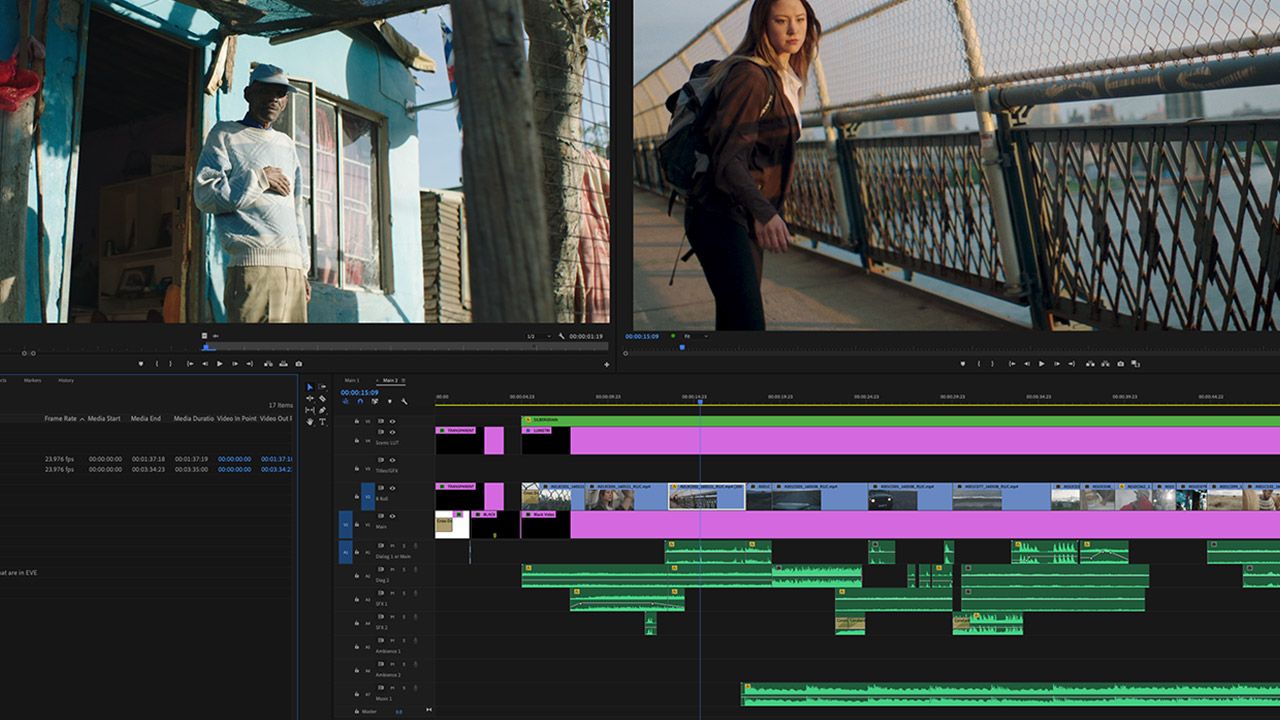1280x720 pixels.
Task: Toggle Linked Selection in timeline header
Action: 374,401
